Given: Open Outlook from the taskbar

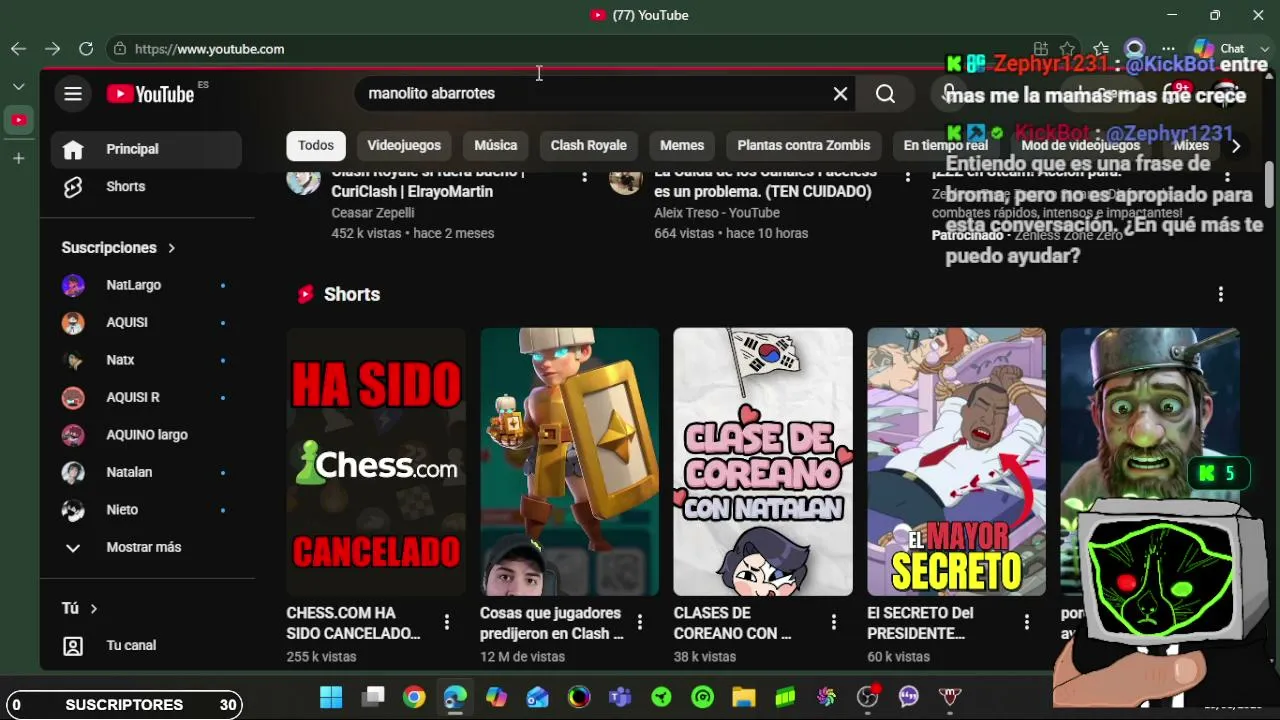Looking at the screenshot, I should click(x=538, y=697).
